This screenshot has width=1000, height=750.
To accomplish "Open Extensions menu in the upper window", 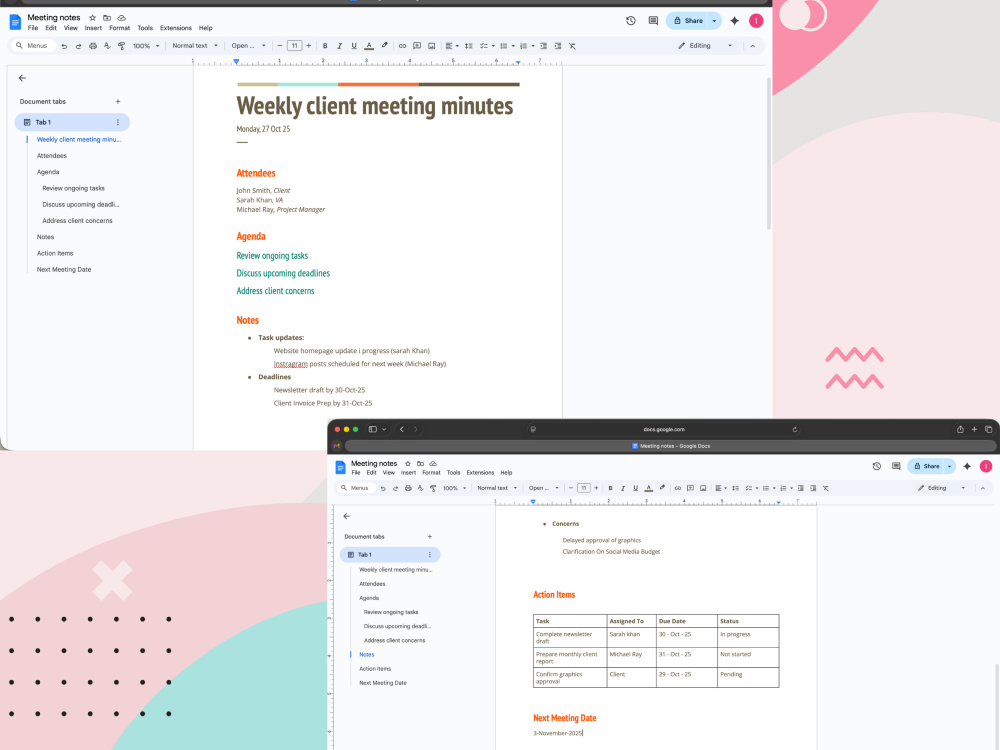I will (175, 28).
